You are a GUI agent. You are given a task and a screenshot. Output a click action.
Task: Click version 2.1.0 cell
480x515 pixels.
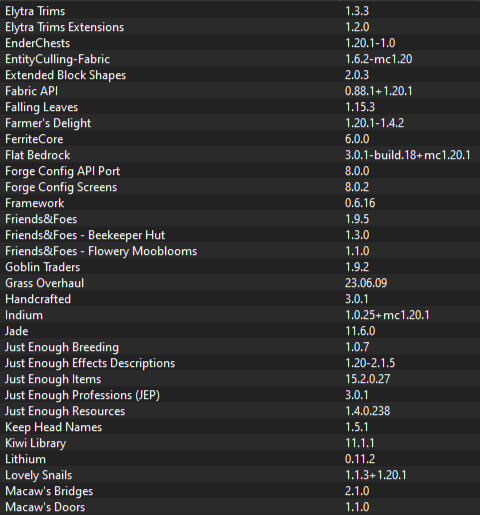(357, 491)
